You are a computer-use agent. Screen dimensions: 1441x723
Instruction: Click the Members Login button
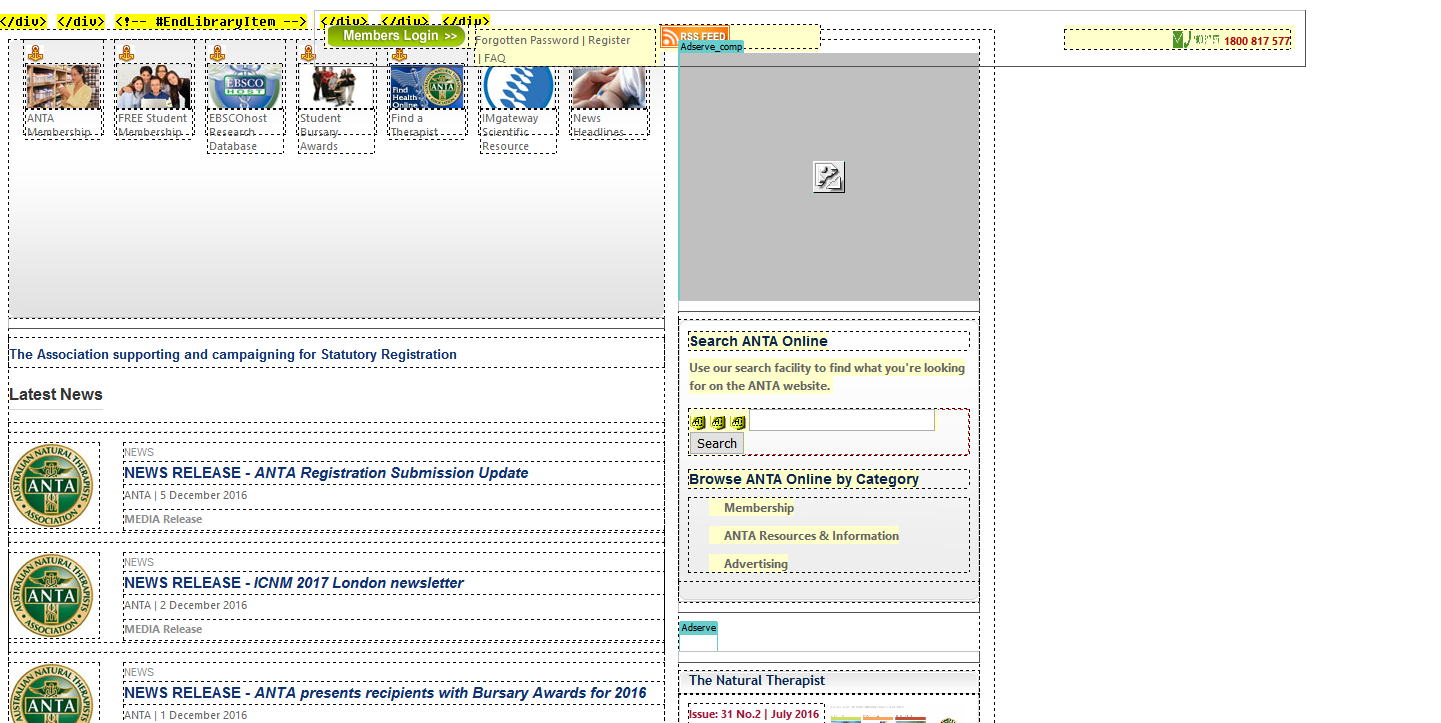click(x=398, y=36)
